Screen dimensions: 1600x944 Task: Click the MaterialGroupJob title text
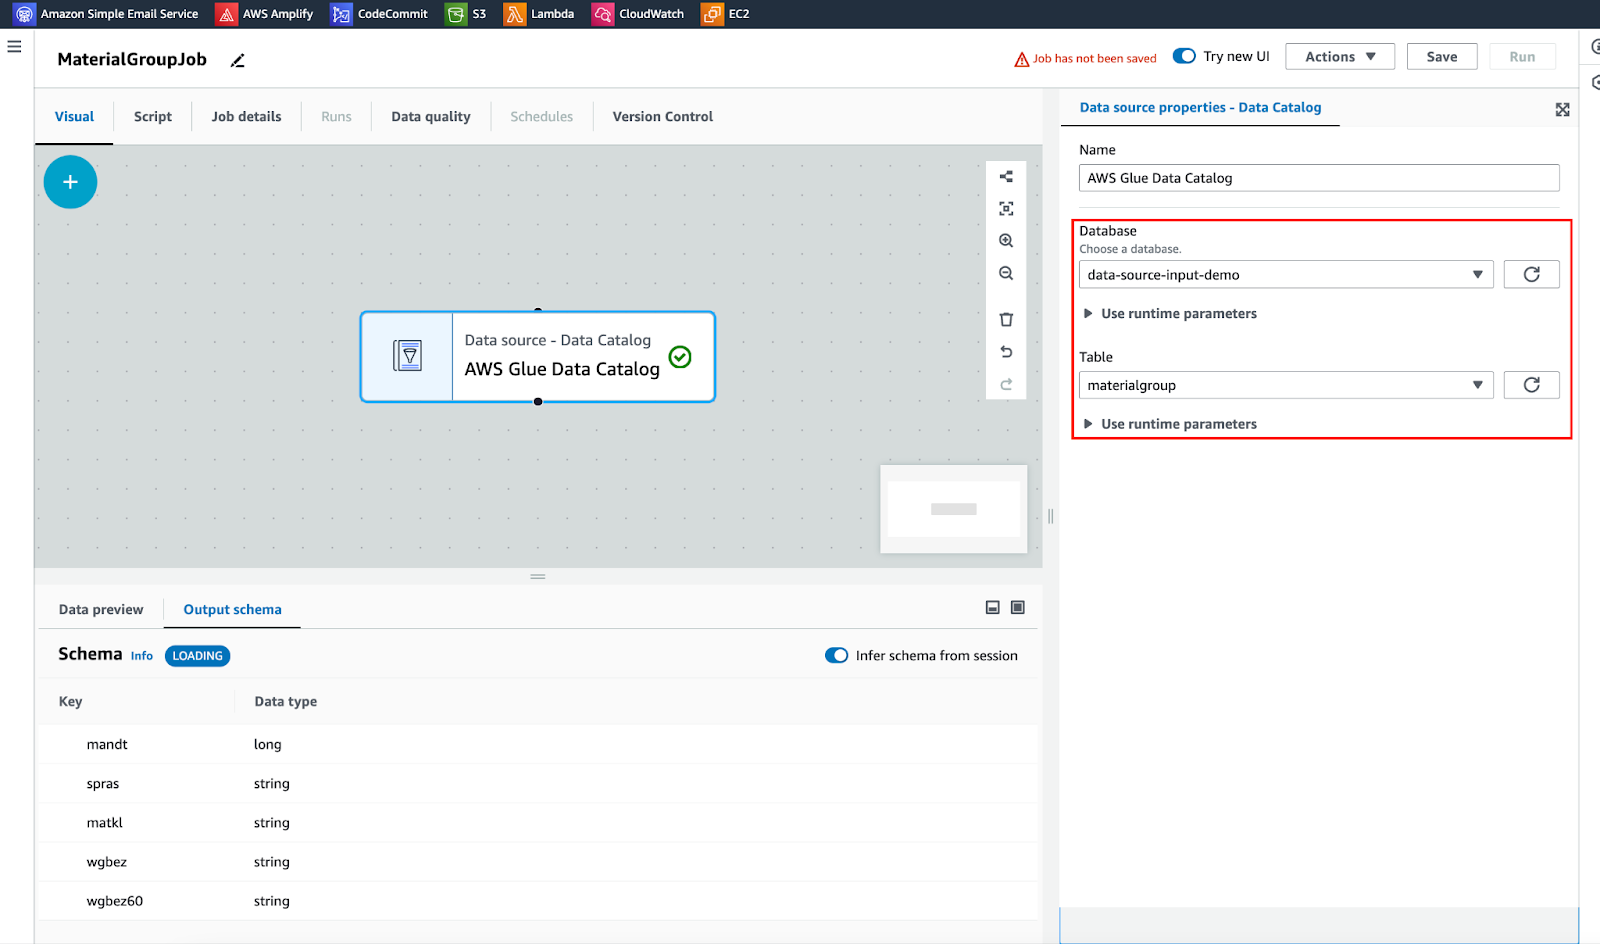pos(132,59)
